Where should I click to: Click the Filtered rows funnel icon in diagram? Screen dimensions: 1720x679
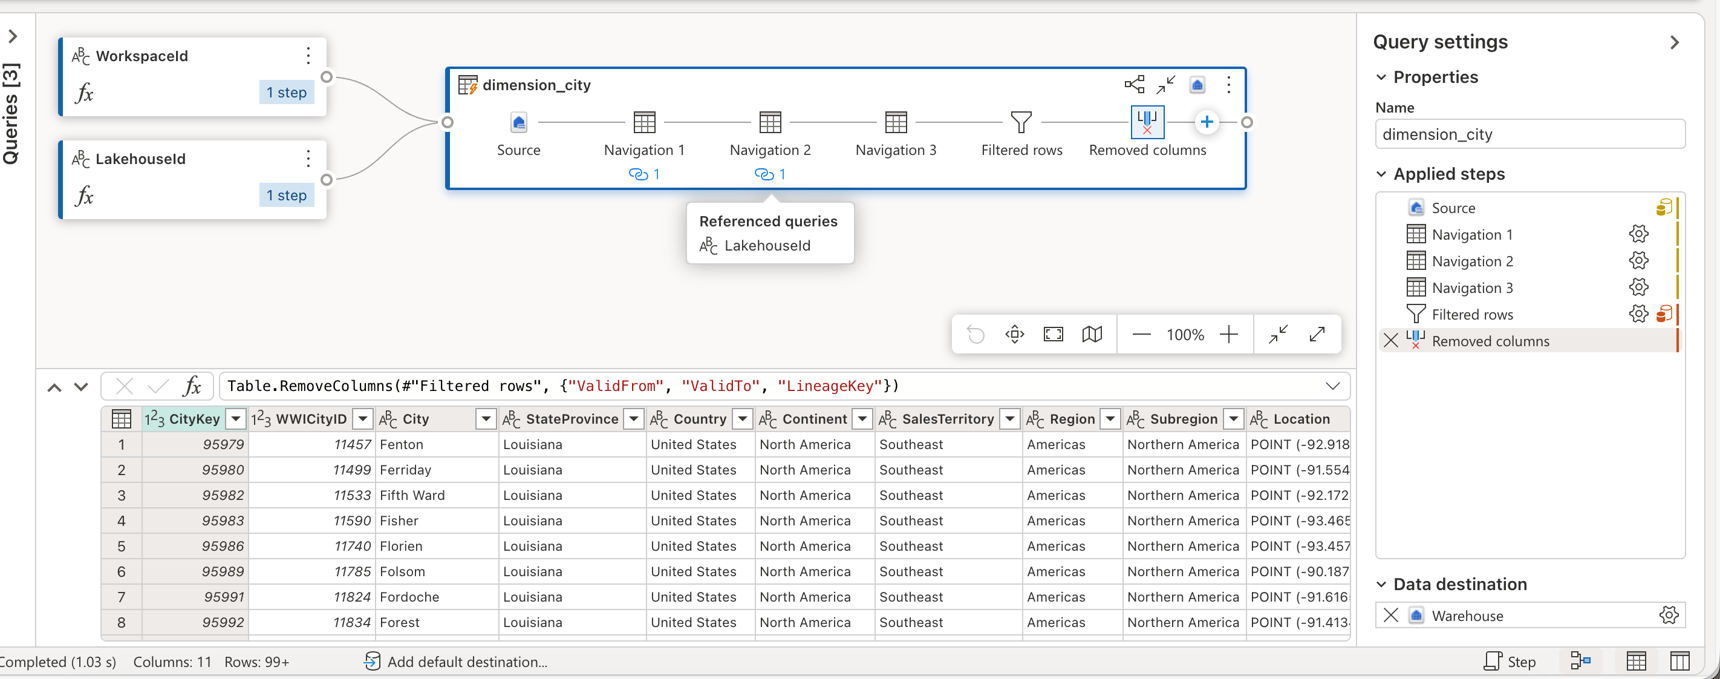point(1021,122)
